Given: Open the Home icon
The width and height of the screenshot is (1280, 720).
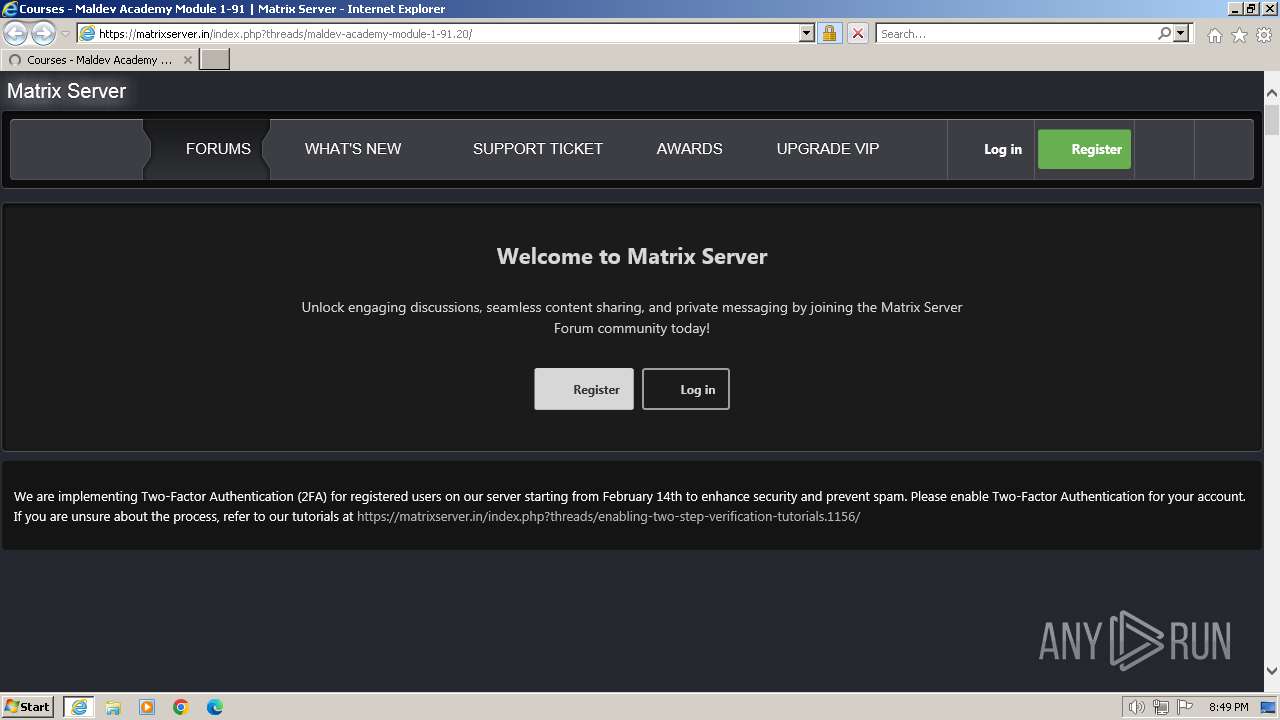Looking at the screenshot, I should [1214, 35].
